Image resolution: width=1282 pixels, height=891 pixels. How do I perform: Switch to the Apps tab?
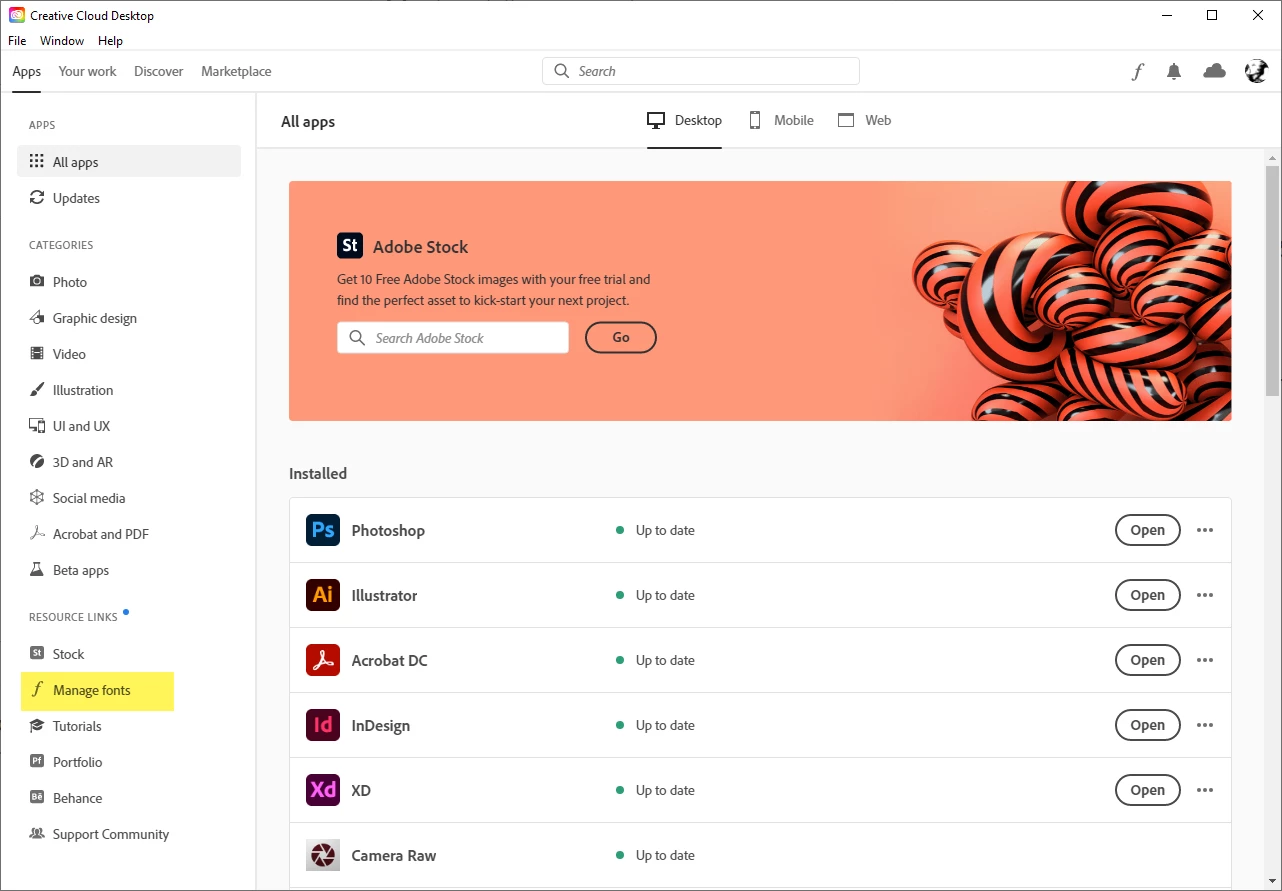point(27,71)
